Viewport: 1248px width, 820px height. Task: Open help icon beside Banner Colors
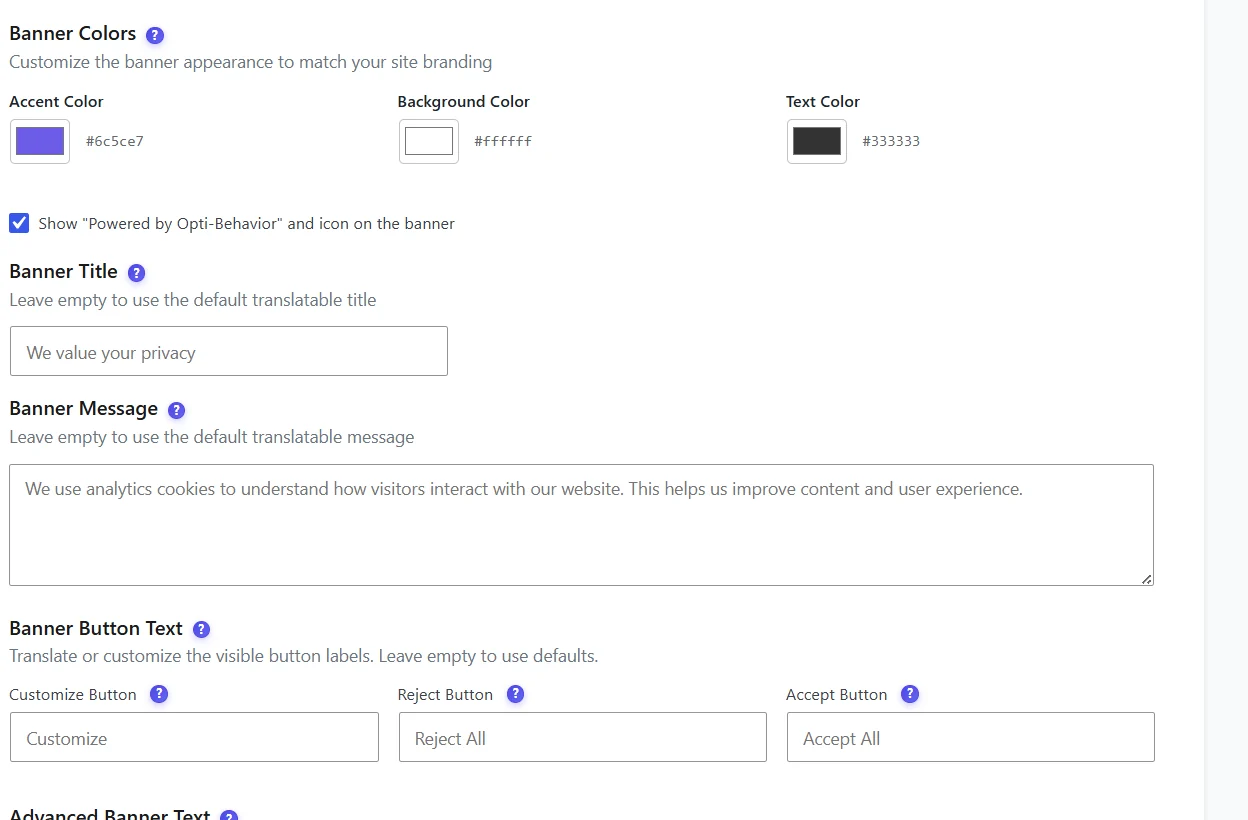point(155,35)
